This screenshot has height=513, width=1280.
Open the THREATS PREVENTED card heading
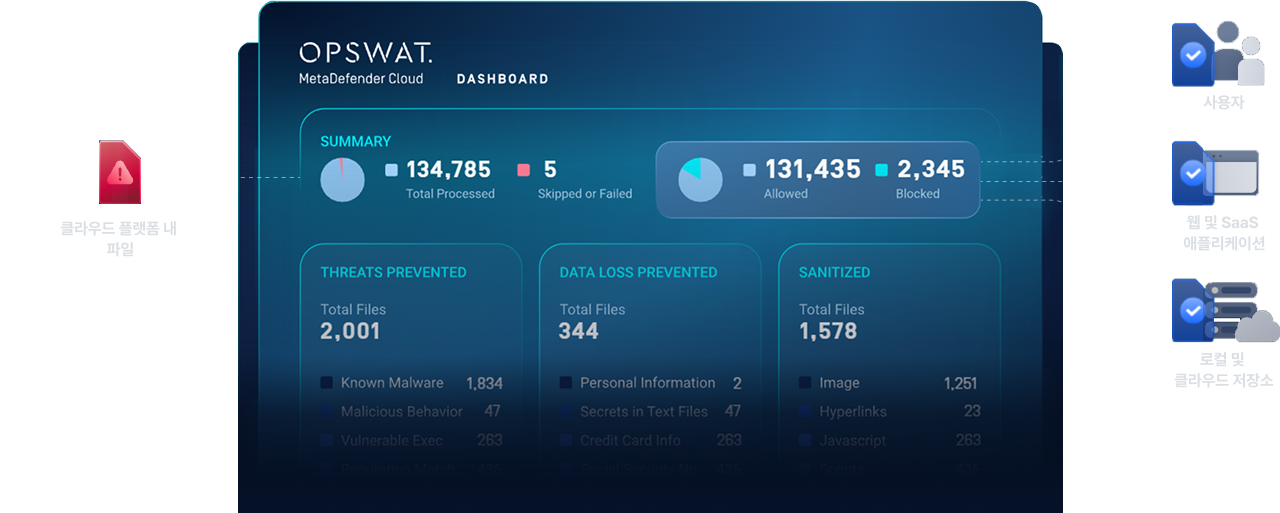click(393, 272)
